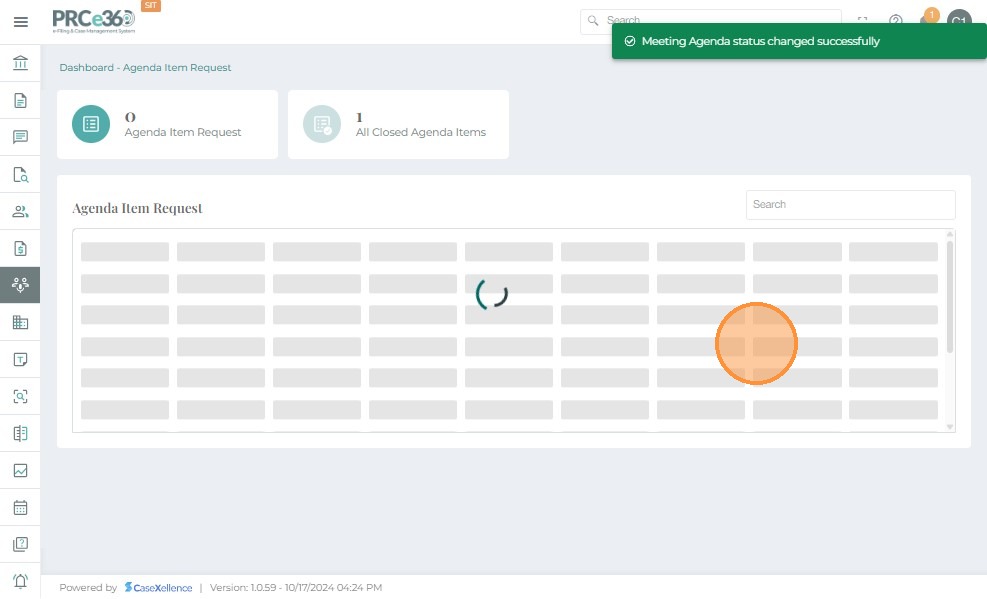Open the line chart sidebar icon
This screenshot has width=987, height=599.
click(20, 470)
